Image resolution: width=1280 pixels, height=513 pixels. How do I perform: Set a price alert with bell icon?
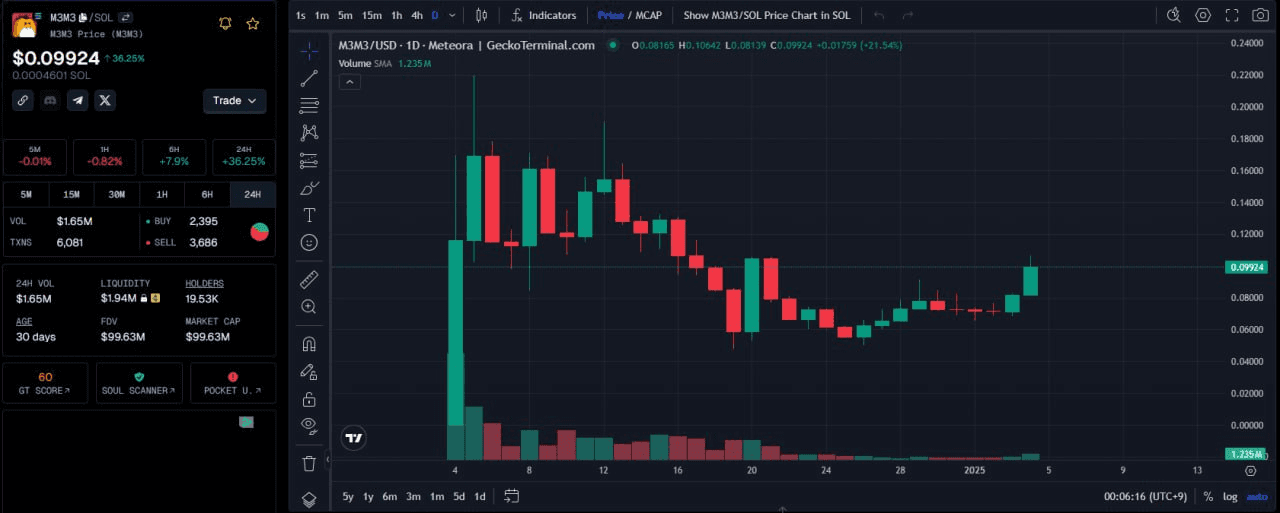(226, 23)
